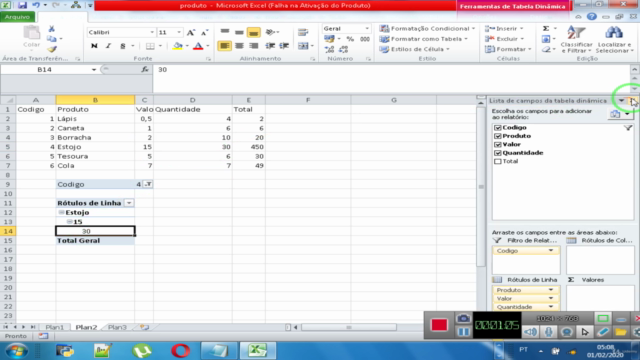
Task: Click the Underline (S) formatting icon
Action: pyautogui.click(x=122, y=46)
